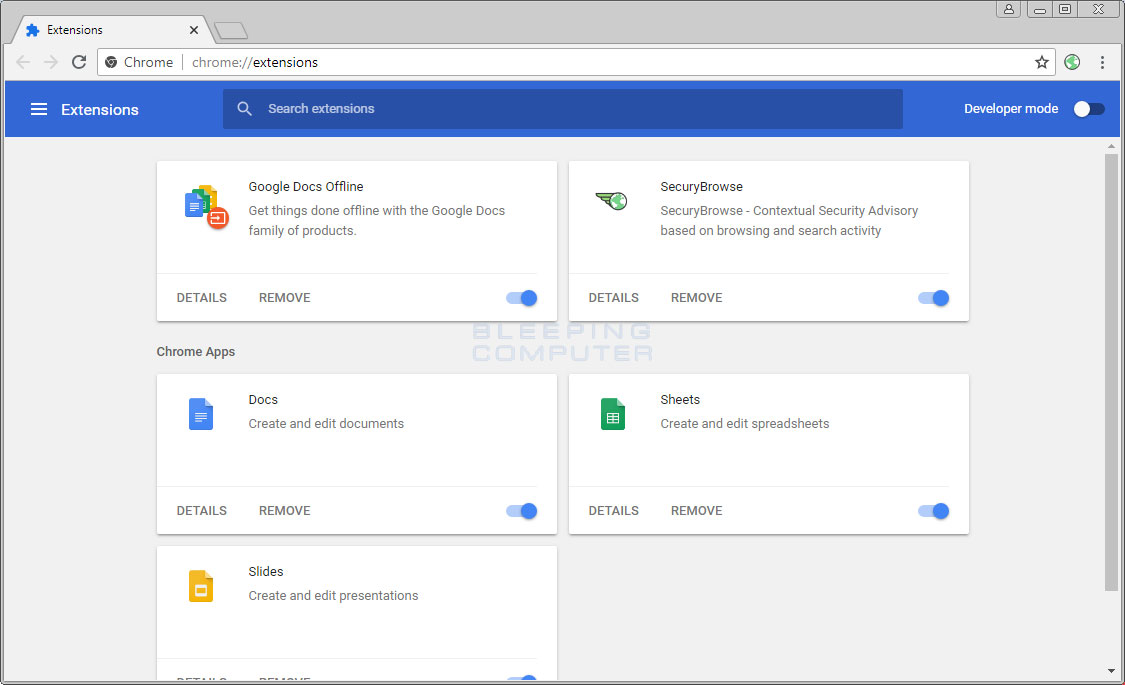
Task: Click the reload page icon
Action: click(79, 61)
